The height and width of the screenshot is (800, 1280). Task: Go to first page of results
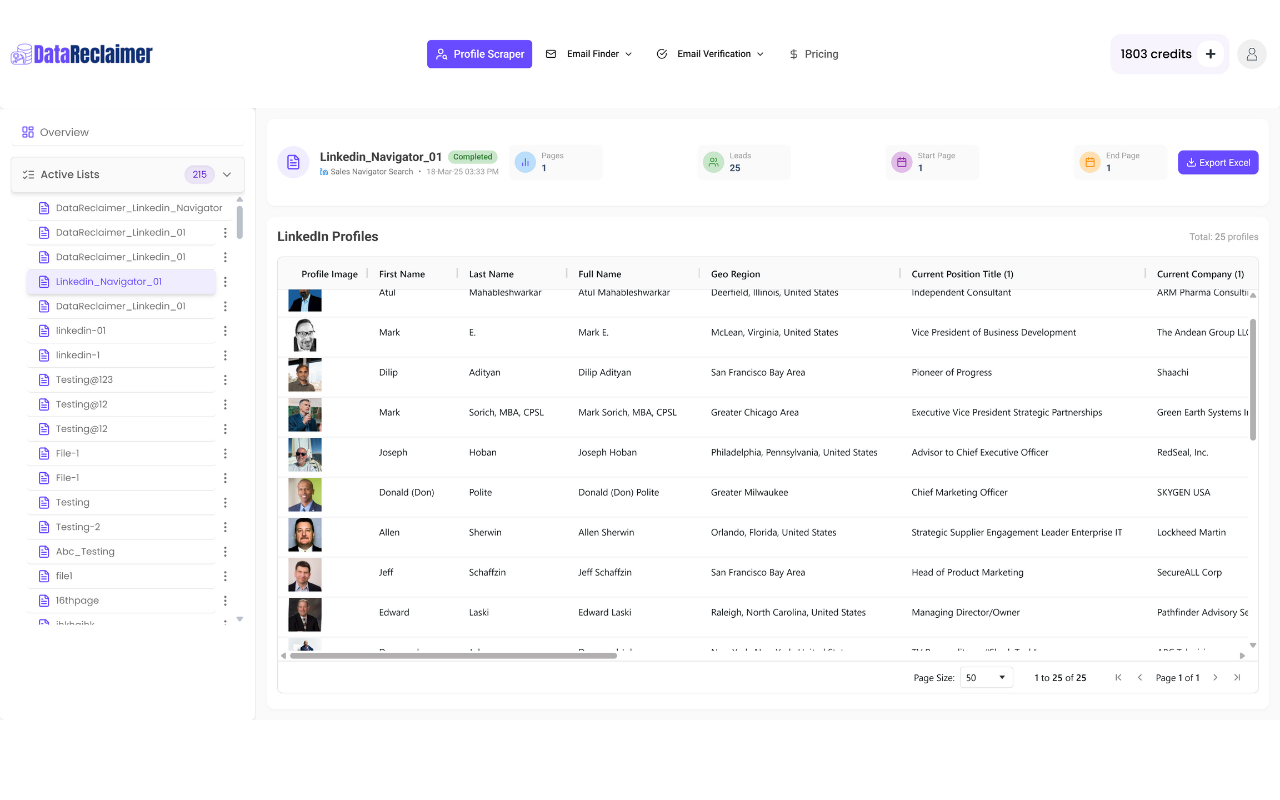tap(1118, 678)
